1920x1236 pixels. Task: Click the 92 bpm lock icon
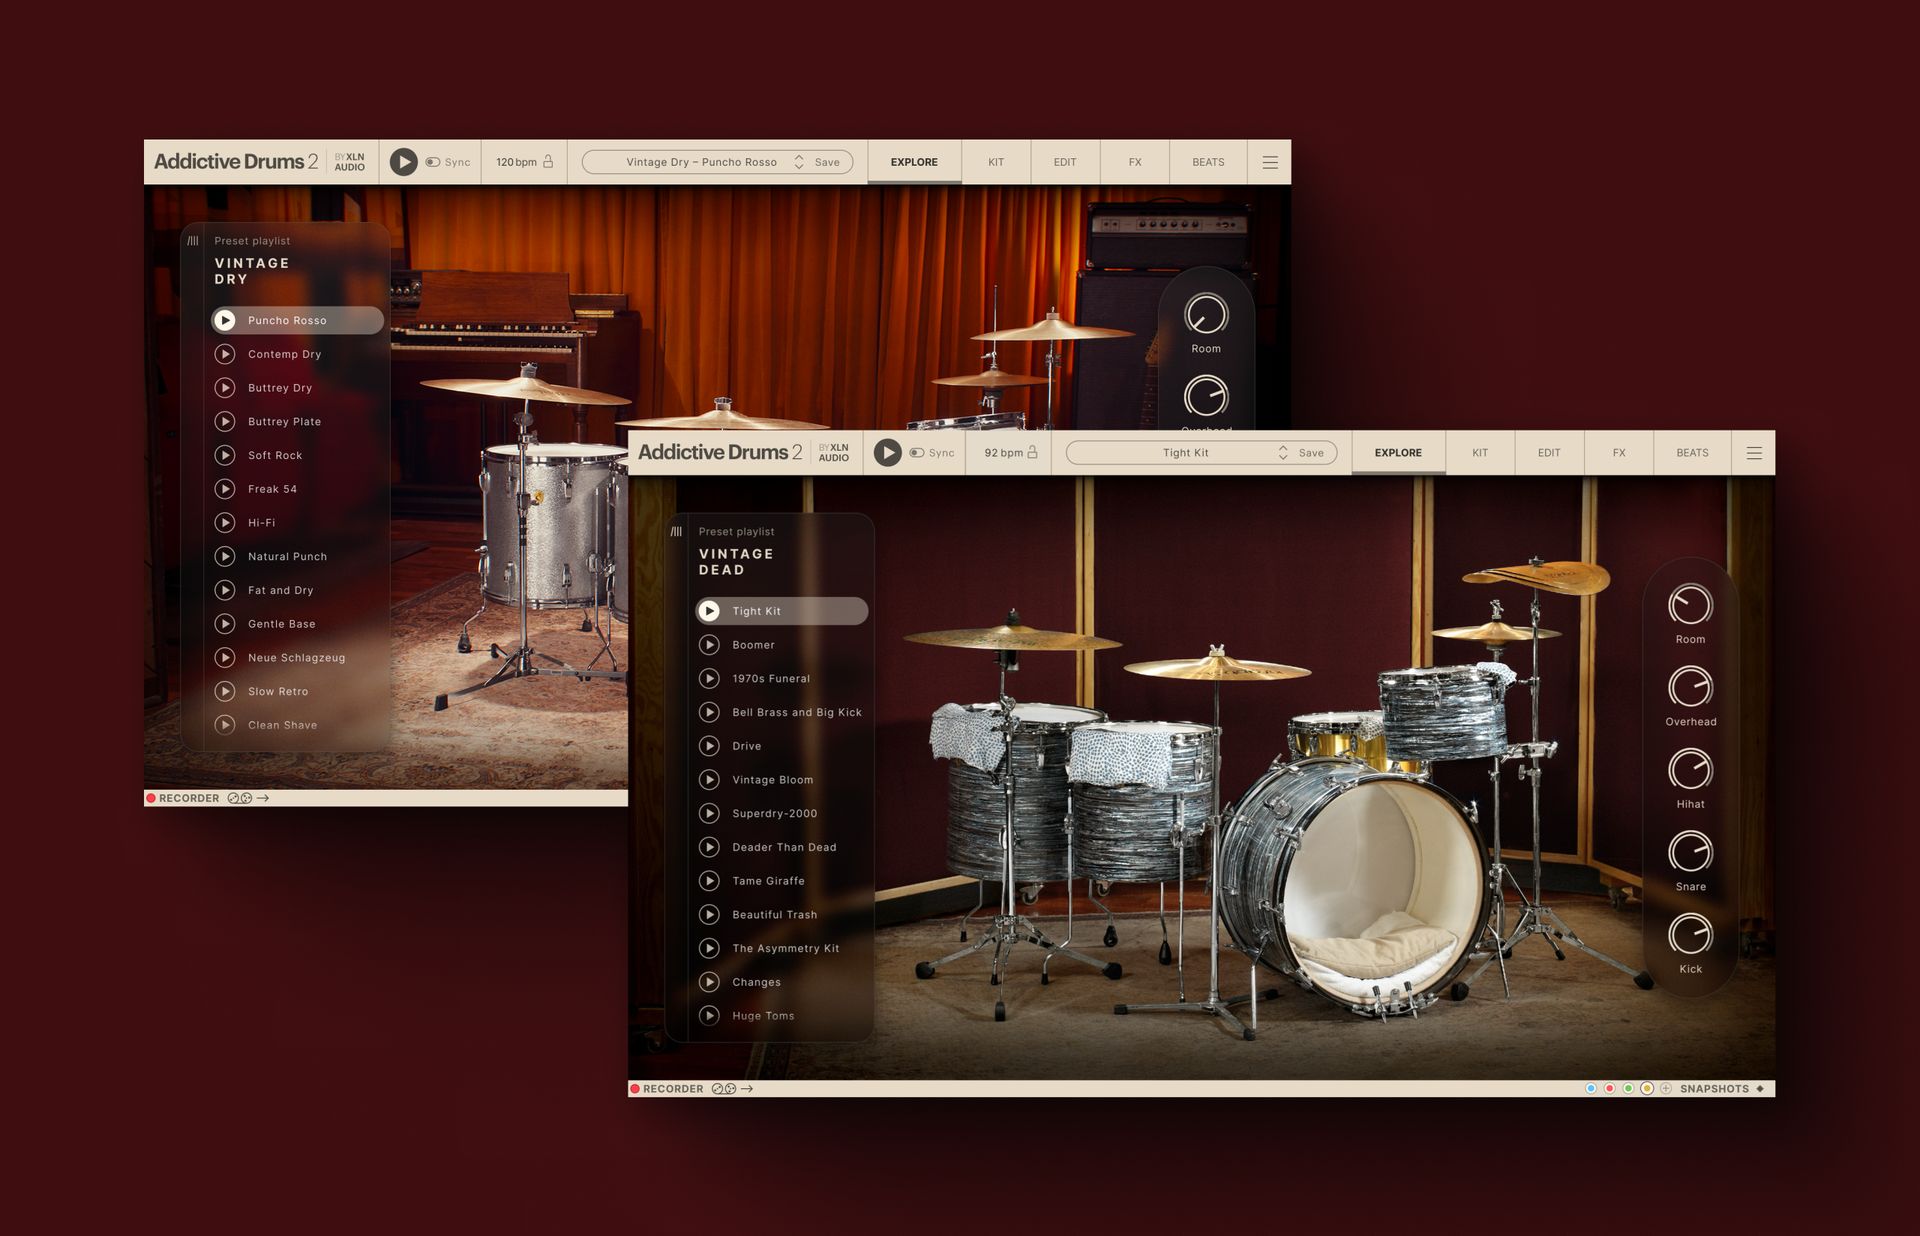pos(1032,453)
